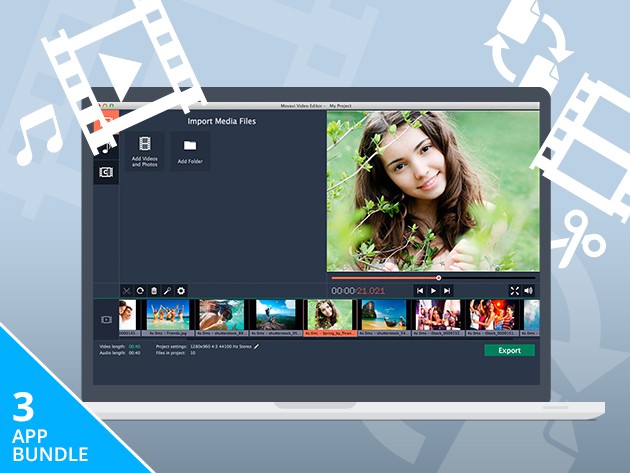Click the Add Folder button
This screenshot has height=473, width=630.
click(x=190, y=152)
